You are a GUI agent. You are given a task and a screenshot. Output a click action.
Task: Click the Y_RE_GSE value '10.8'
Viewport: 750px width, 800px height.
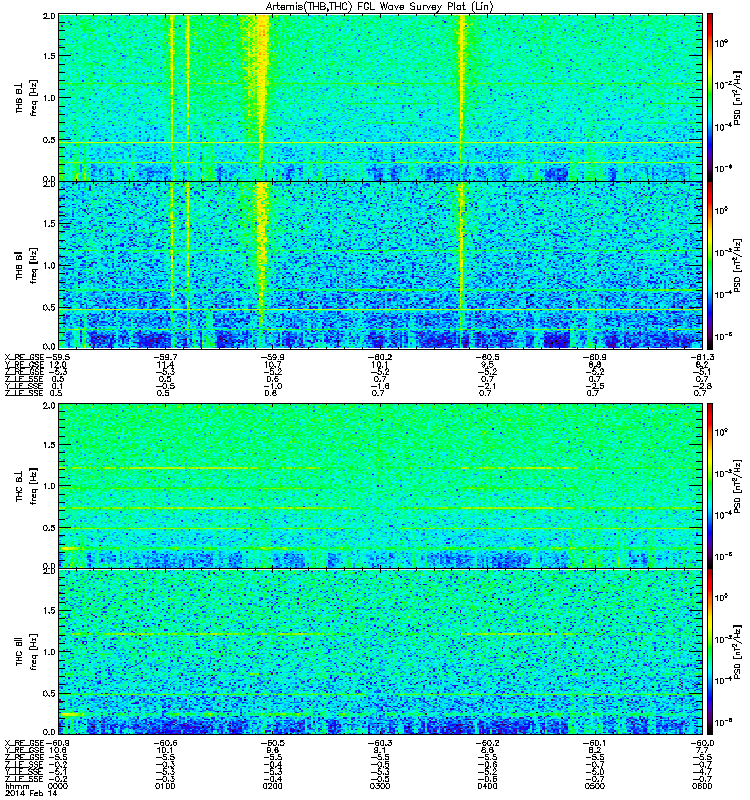point(58,750)
